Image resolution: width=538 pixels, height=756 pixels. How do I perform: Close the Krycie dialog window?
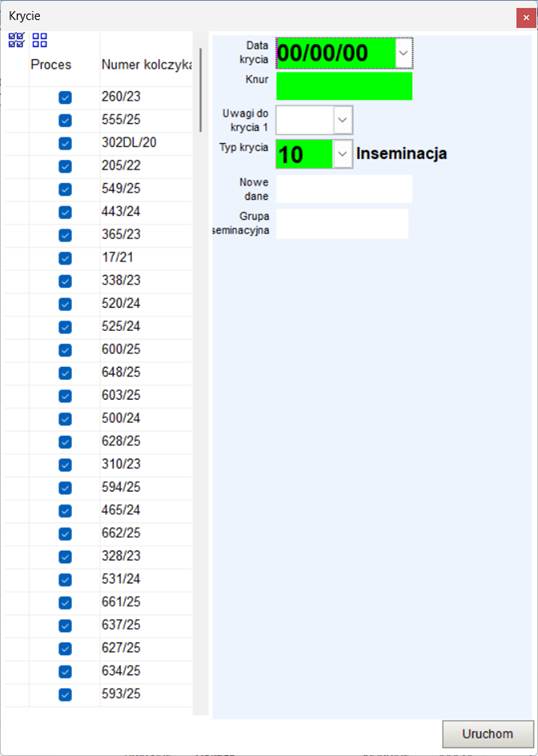526,17
